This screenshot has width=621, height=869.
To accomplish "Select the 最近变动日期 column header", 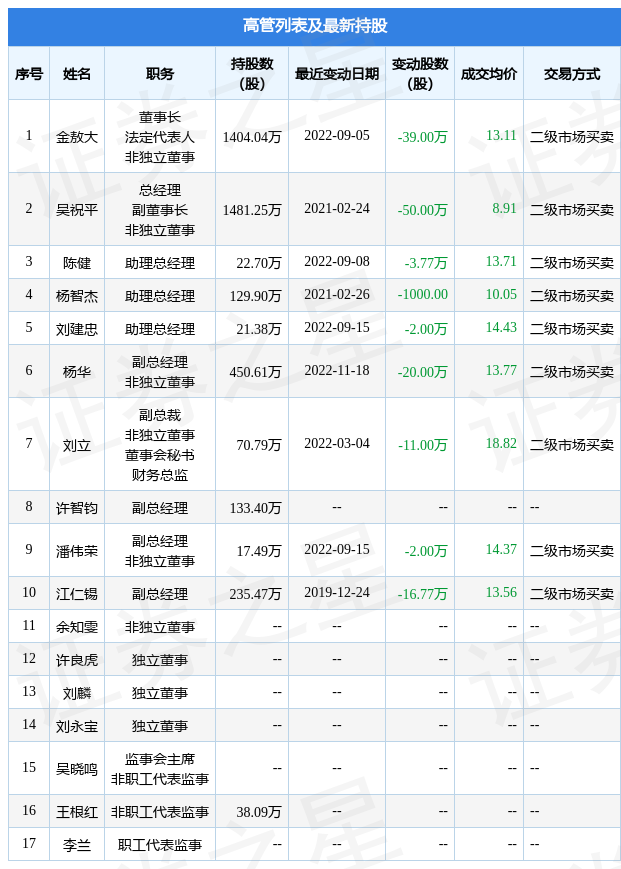I will click(x=337, y=74).
